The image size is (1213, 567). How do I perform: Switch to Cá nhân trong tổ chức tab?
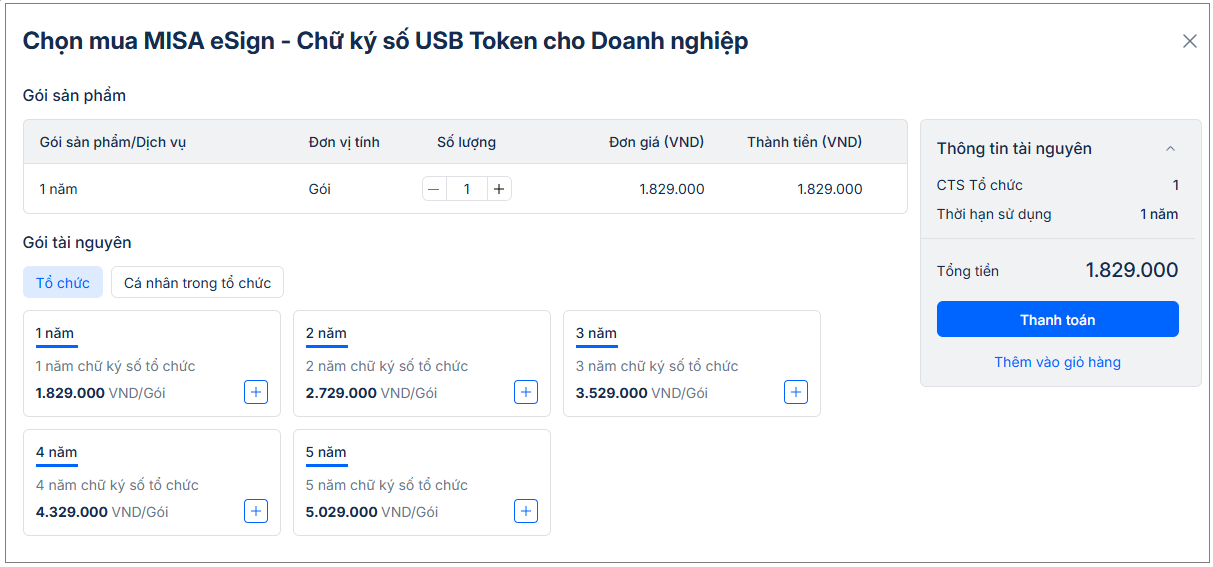[x=197, y=283]
